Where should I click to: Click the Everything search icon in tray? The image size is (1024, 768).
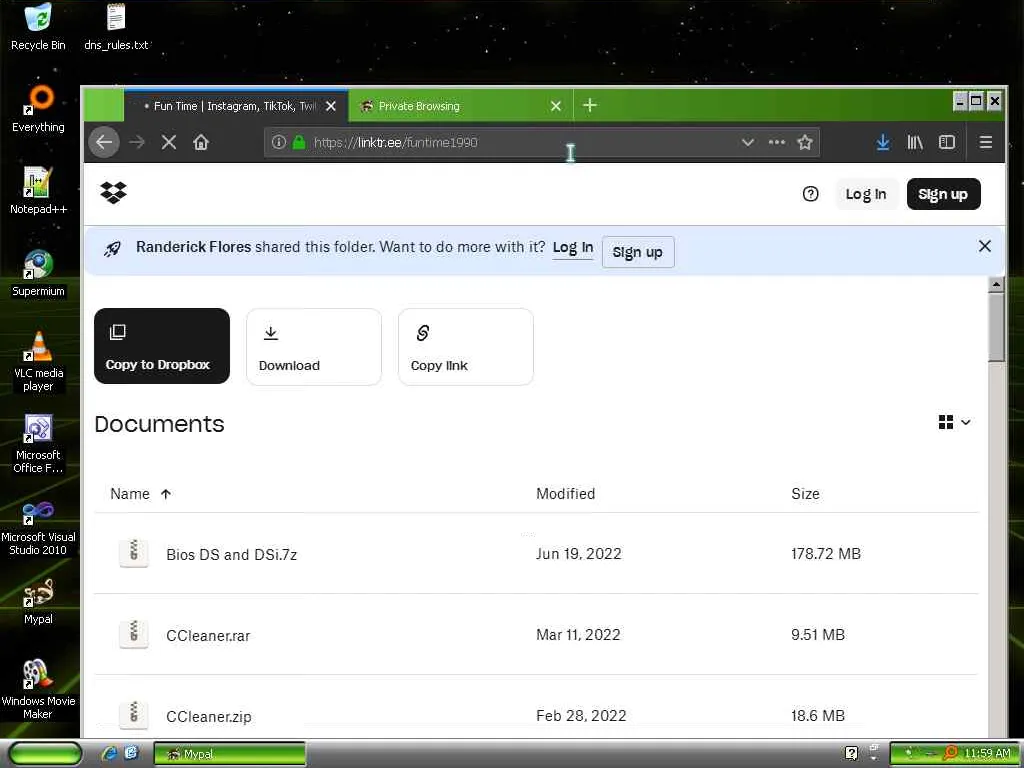tap(952, 753)
